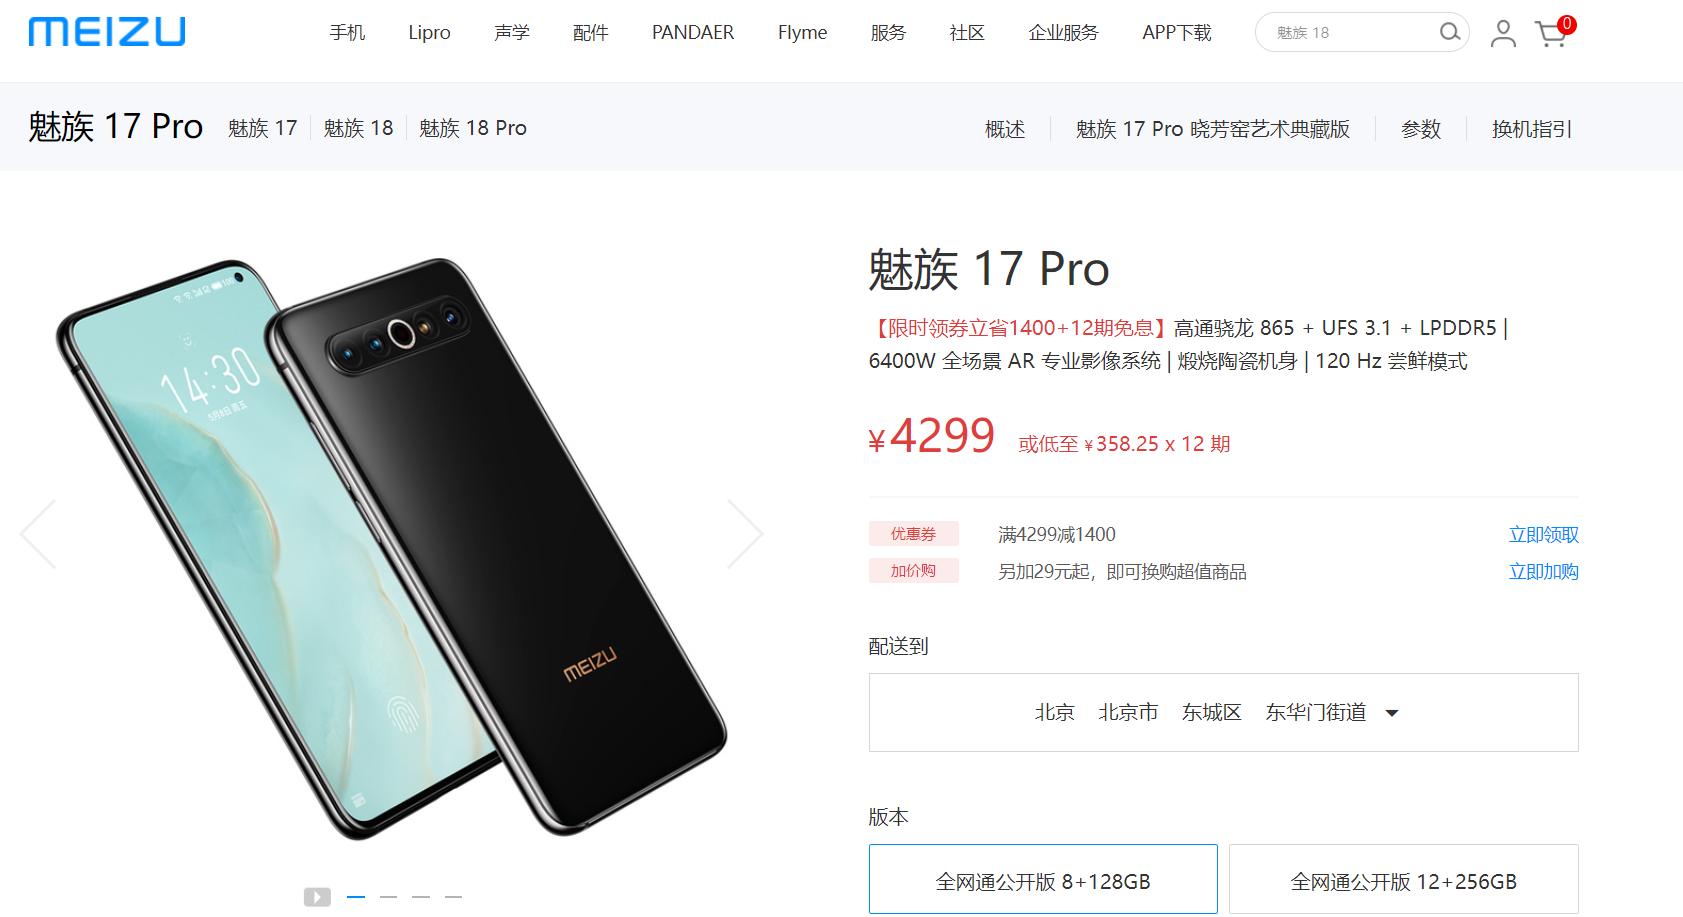Play the product video thumbnail icon
This screenshot has width=1683, height=917.
[317, 897]
